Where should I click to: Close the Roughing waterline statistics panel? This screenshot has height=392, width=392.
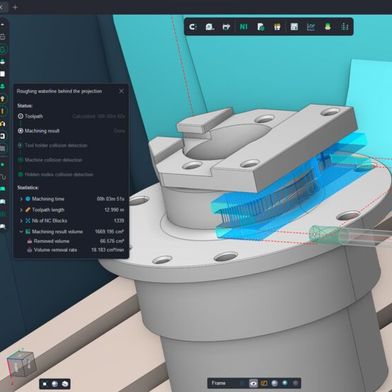click(x=121, y=91)
